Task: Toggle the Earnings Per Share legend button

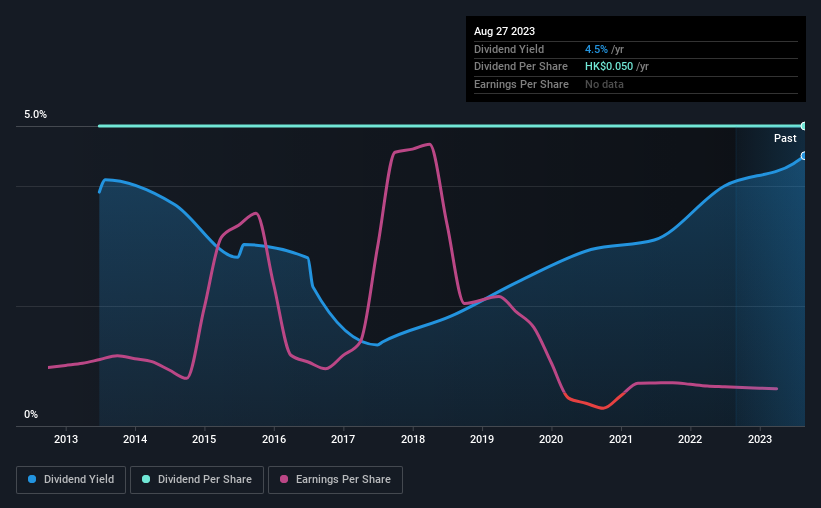Action: [x=335, y=480]
